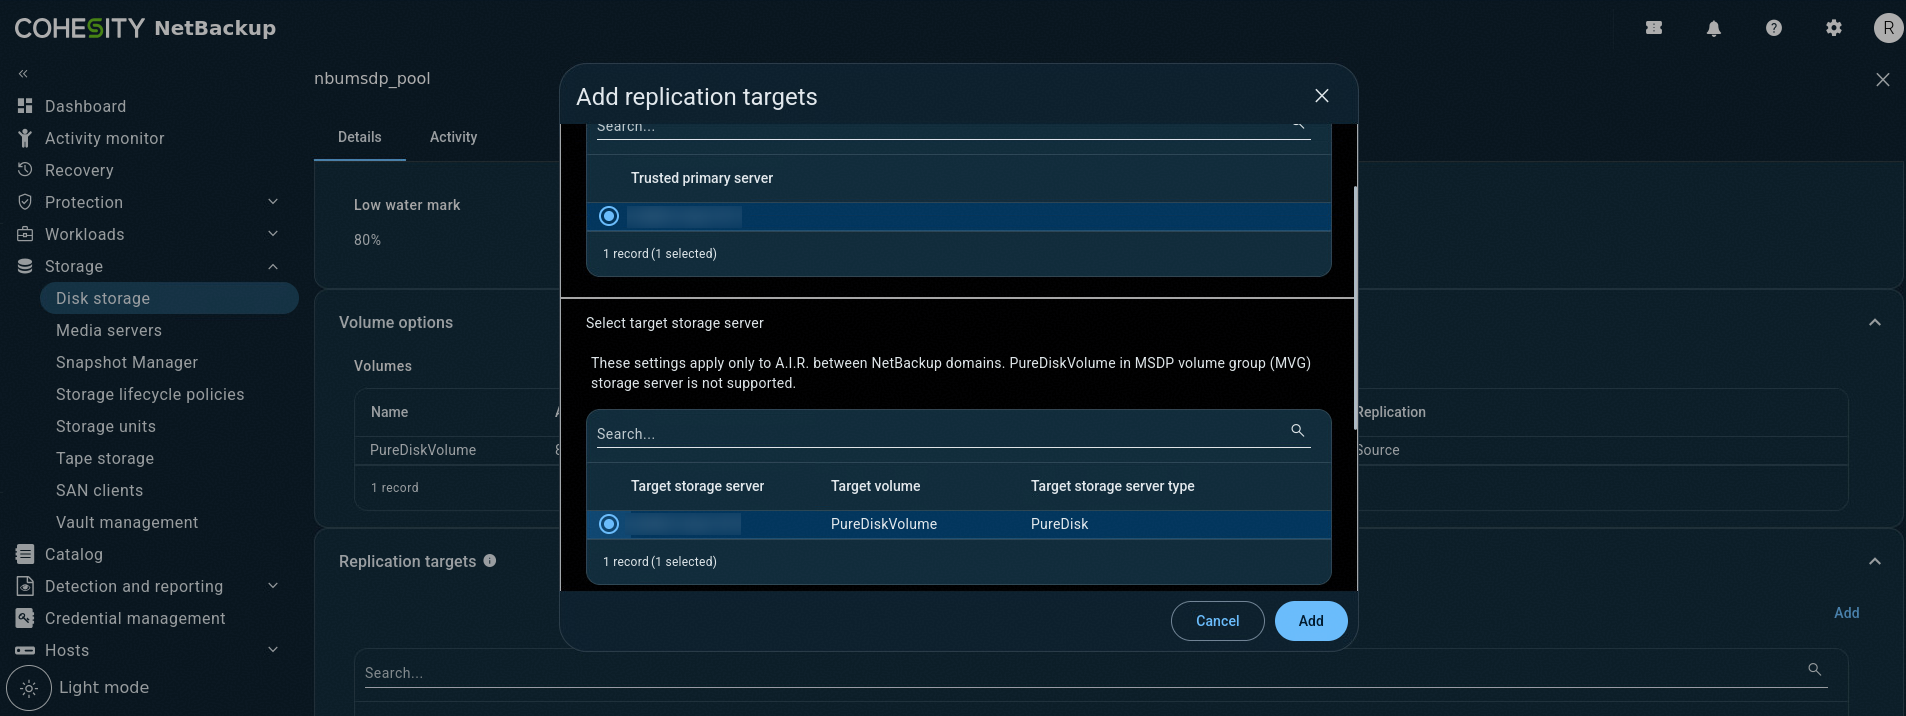Click search icon in replication targets search bar
Image resolution: width=1906 pixels, height=716 pixels.
click(1815, 669)
